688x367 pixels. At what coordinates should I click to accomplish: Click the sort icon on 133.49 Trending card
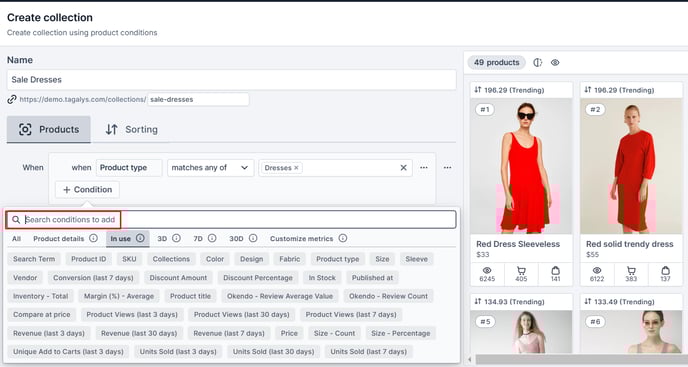588,301
